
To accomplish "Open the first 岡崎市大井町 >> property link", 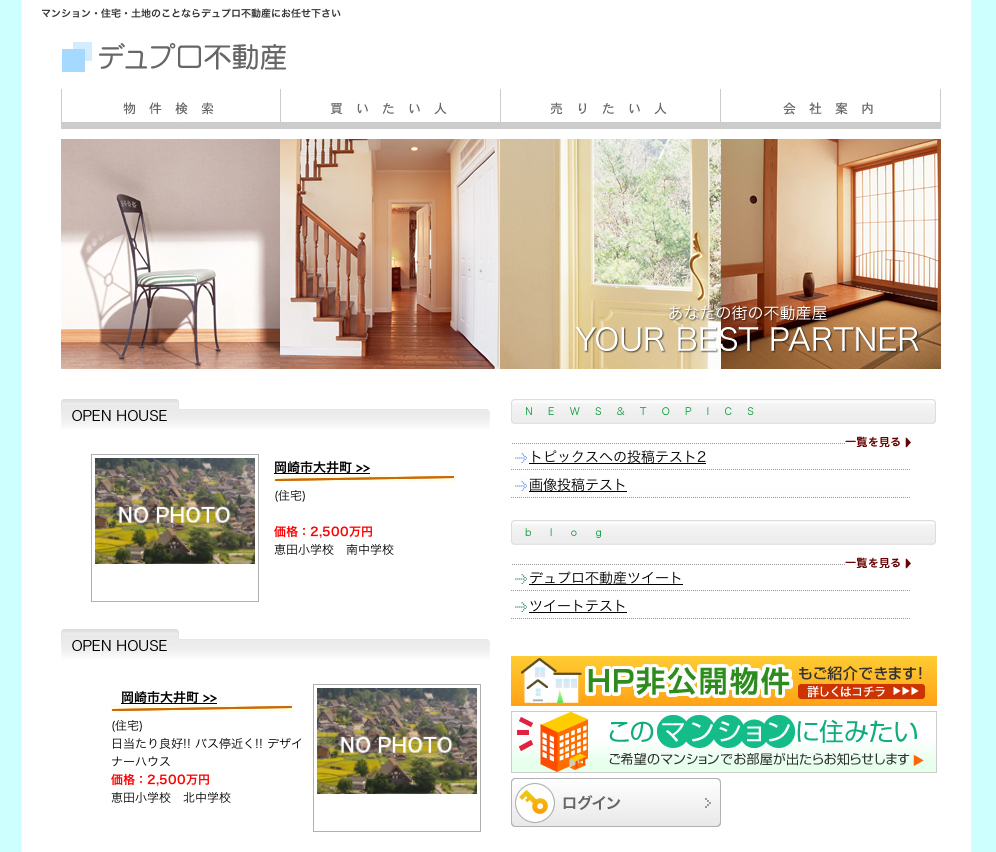I will coord(322,468).
